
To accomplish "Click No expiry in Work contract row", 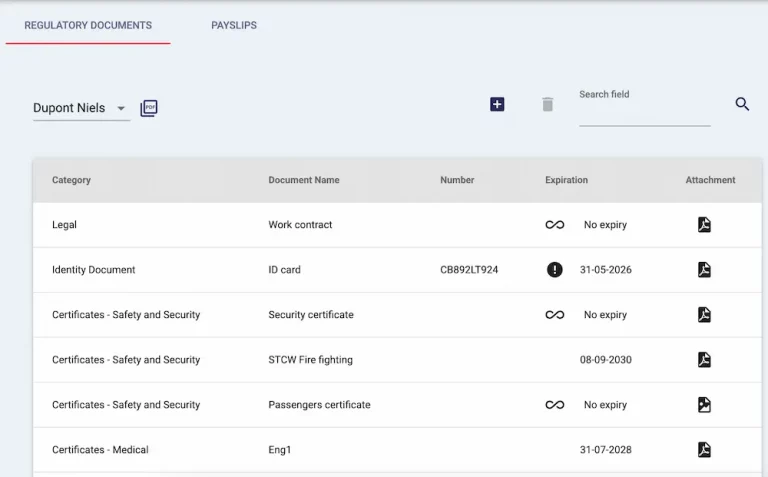I will pos(605,225).
